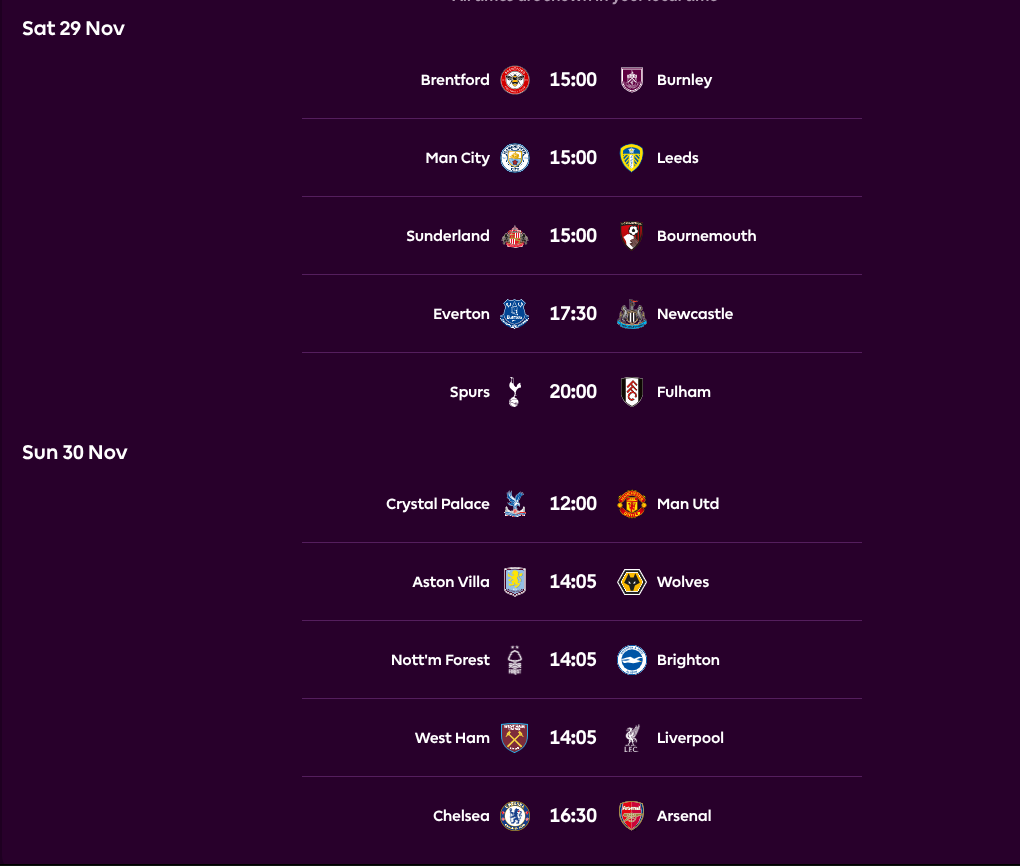Select the Nott'm Forest vs Brighton fixture row
This screenshot has width=1020, height=866.
pos(580,659)
